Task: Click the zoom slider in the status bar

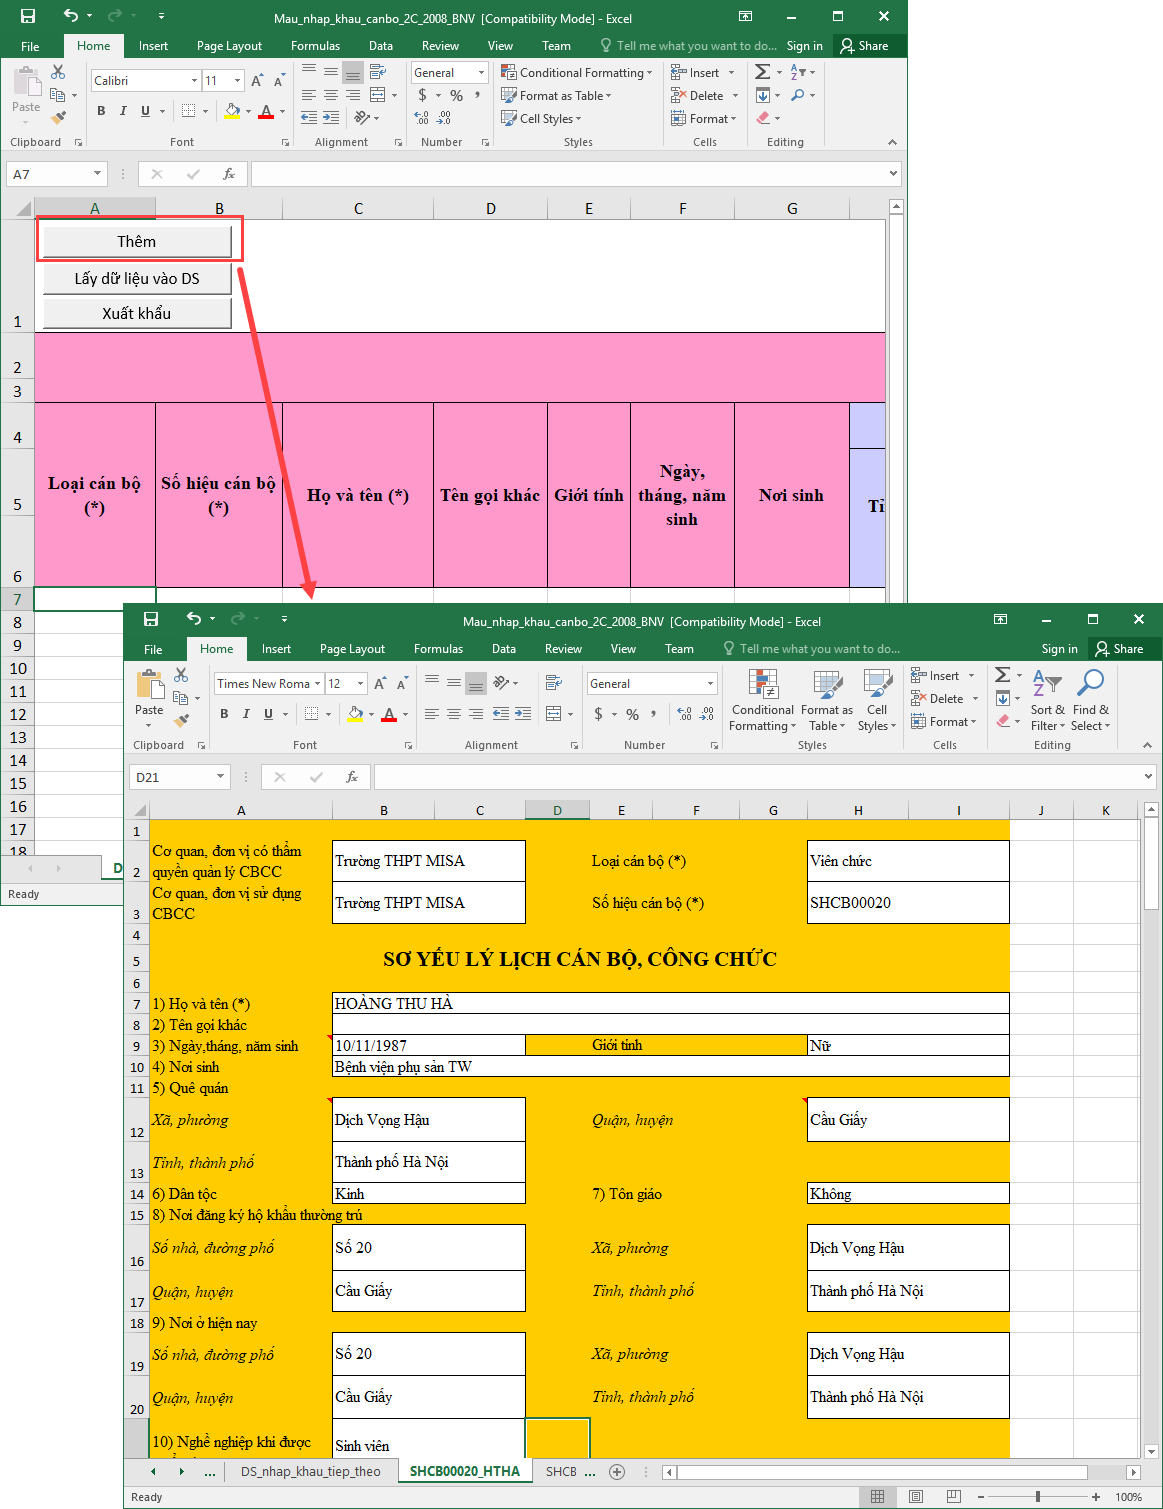Action: [1038, 1497]
